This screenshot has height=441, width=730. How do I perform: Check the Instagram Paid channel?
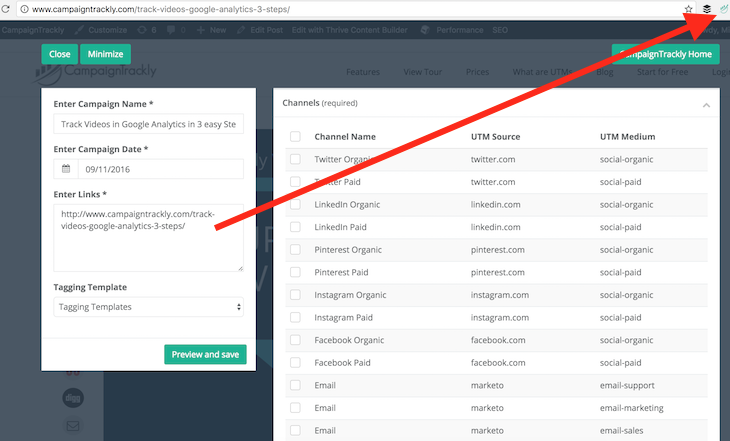(x=295, y=317)
